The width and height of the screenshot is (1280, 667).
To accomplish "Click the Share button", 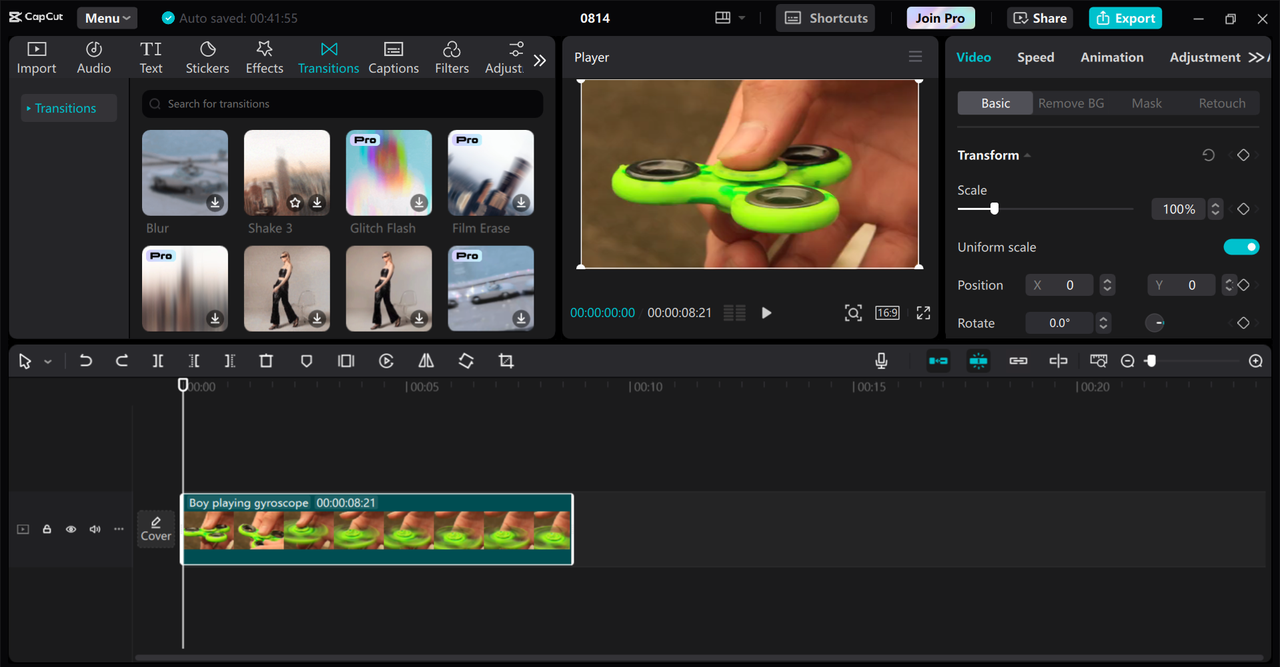I will pyautogui.click(x=1040, y=18).
